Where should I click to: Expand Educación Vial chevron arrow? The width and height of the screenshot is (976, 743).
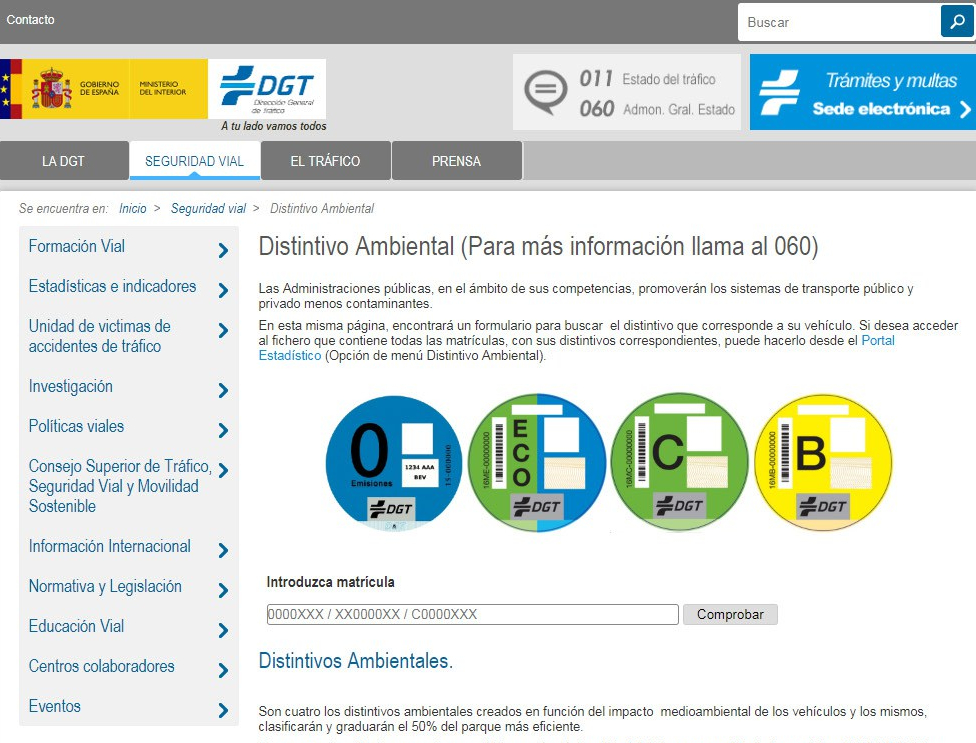tap(223, 630)
